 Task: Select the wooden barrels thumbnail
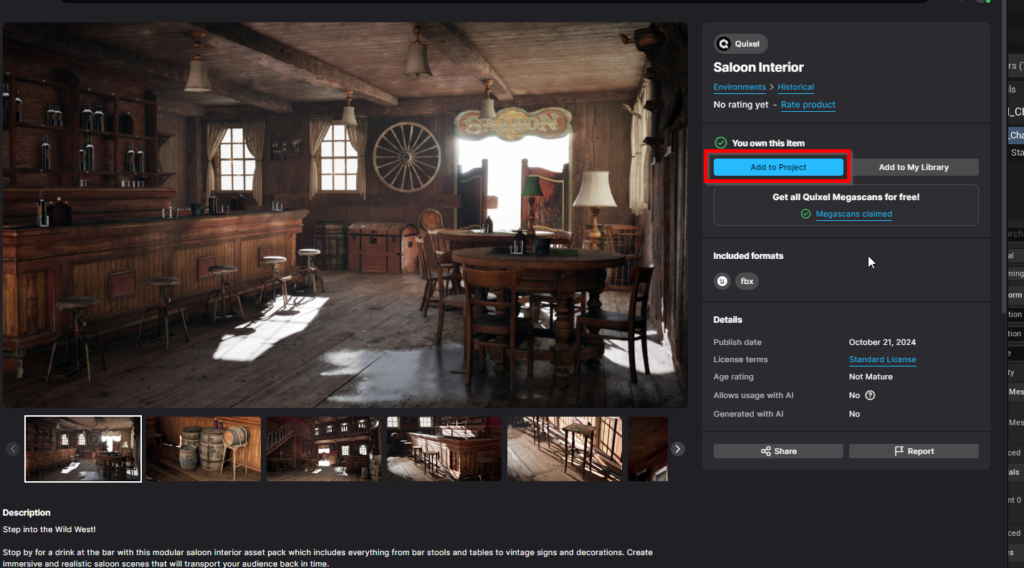[203, 449]
